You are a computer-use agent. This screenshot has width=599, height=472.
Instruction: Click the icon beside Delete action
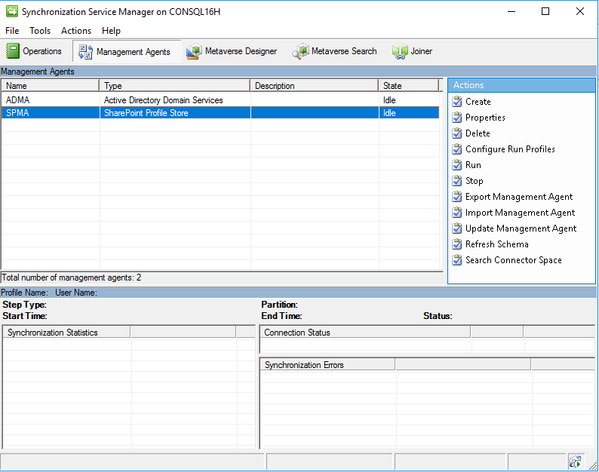(457, 133)
